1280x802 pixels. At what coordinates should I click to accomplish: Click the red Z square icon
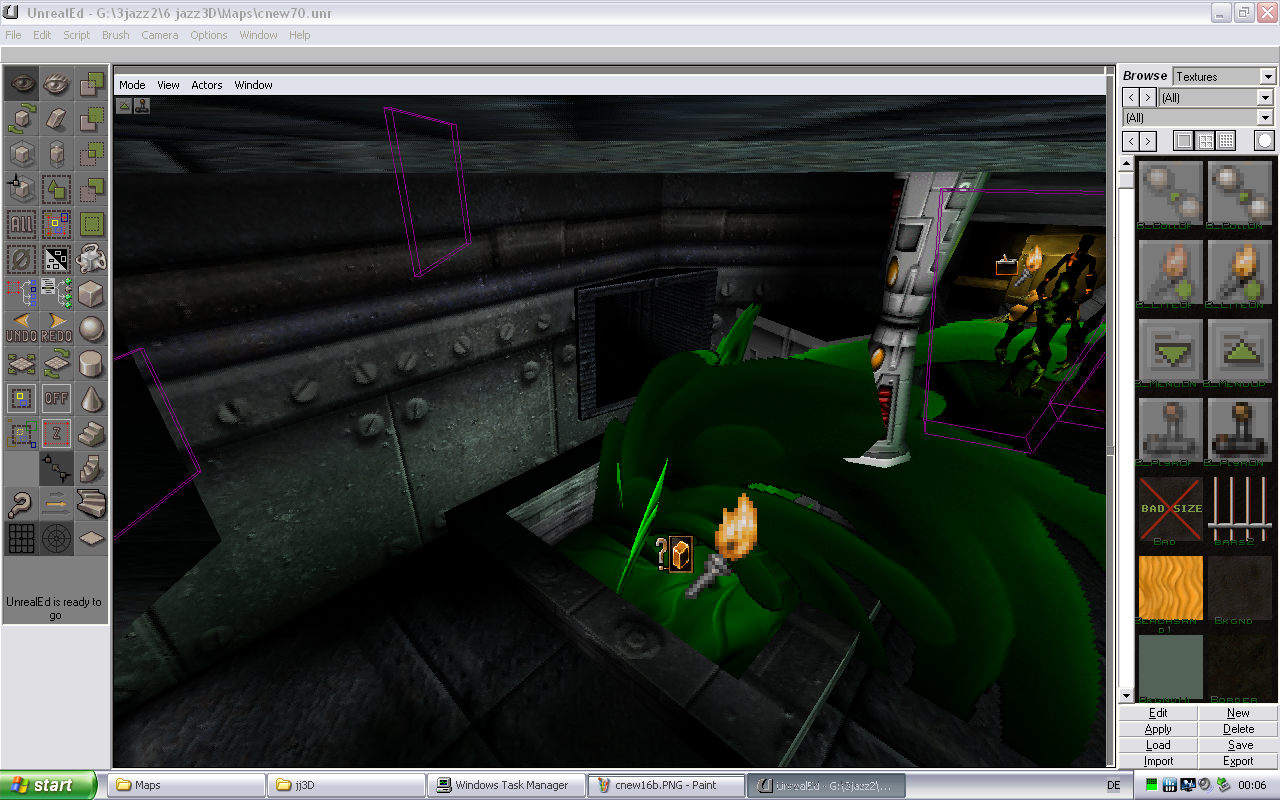[x=57, y=434]
